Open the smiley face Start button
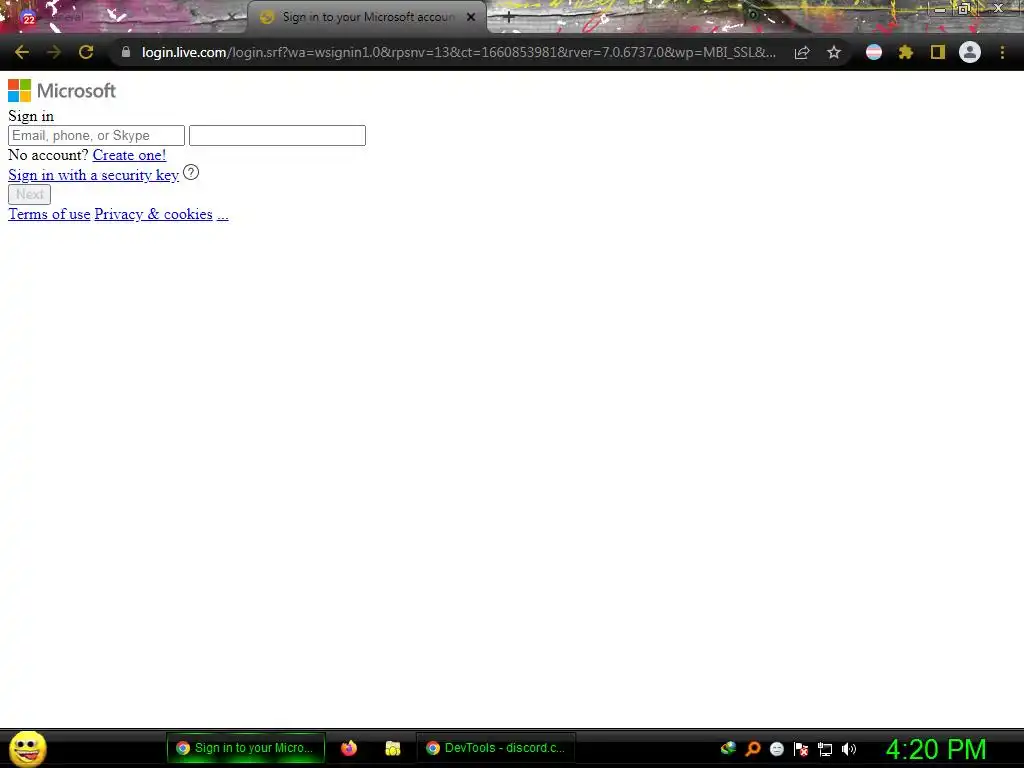The image size is (1024, 768). (x=27, y=748)
